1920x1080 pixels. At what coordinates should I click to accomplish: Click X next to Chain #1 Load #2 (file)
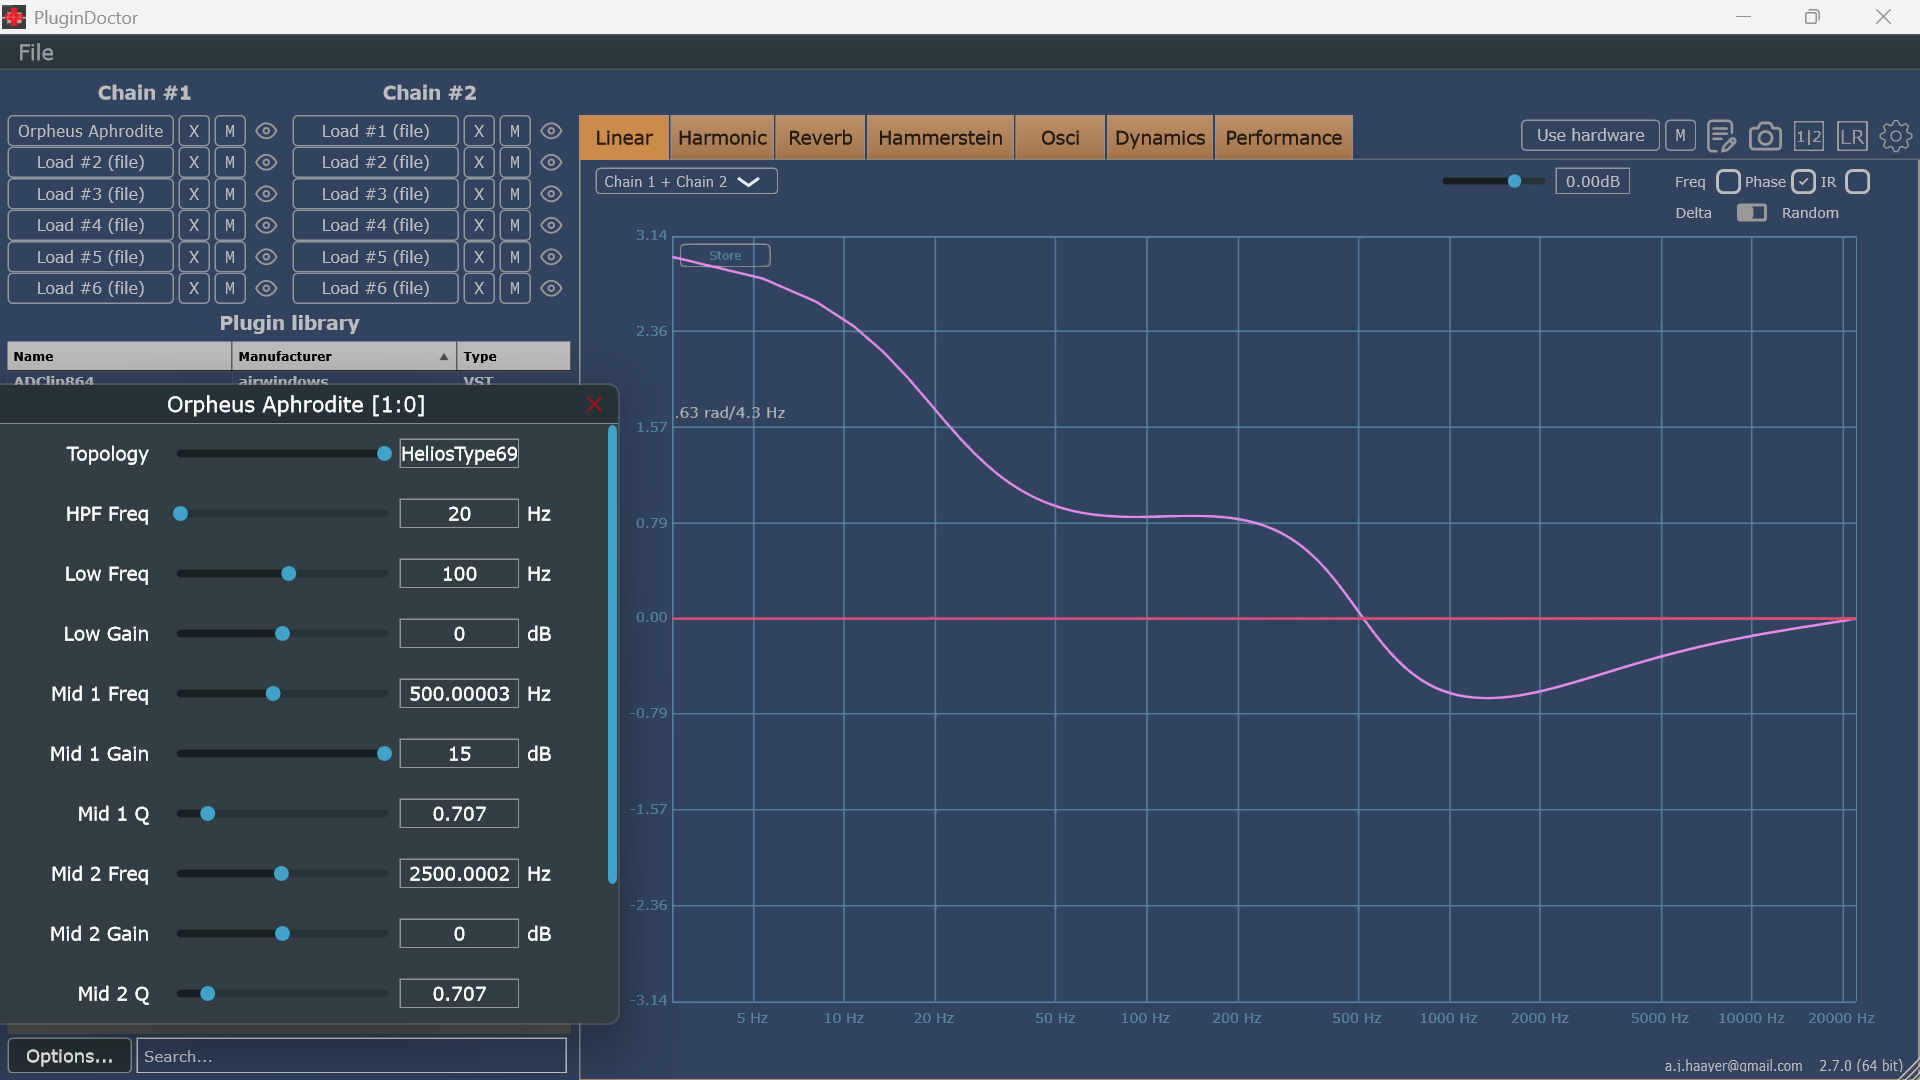(x=194, y=162)
